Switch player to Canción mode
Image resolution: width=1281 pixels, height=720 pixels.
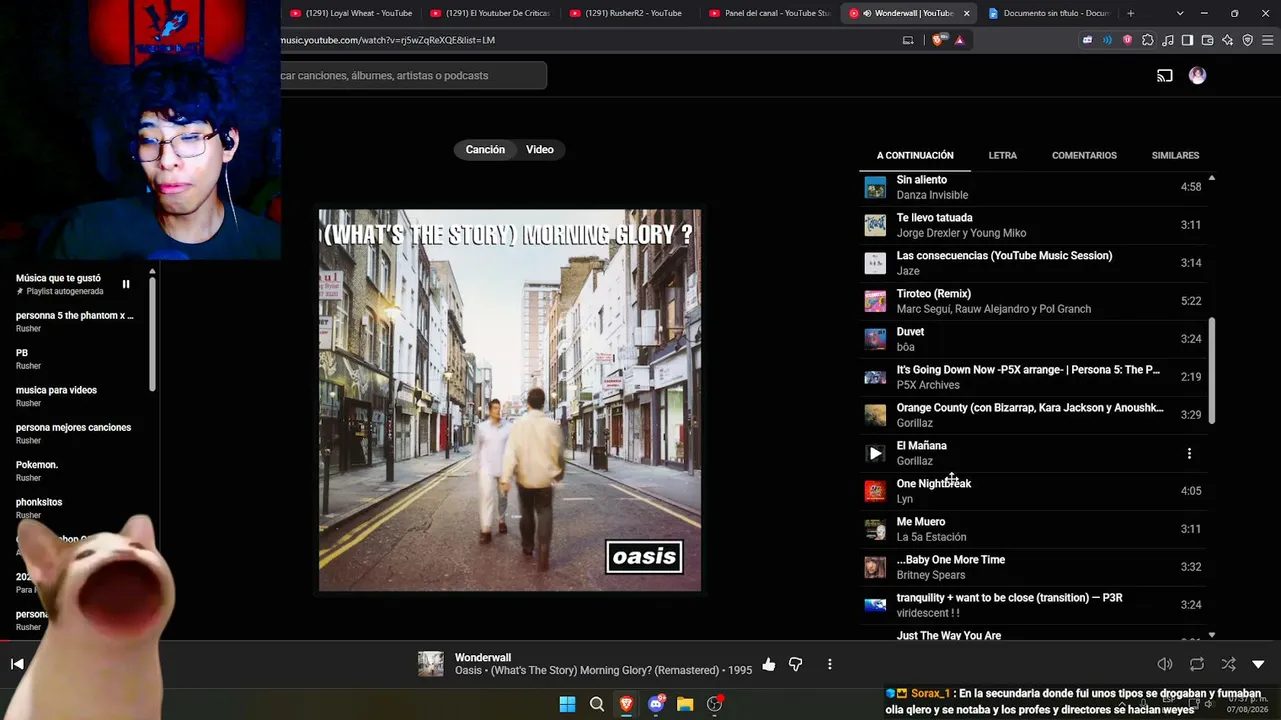pos(485,150)
